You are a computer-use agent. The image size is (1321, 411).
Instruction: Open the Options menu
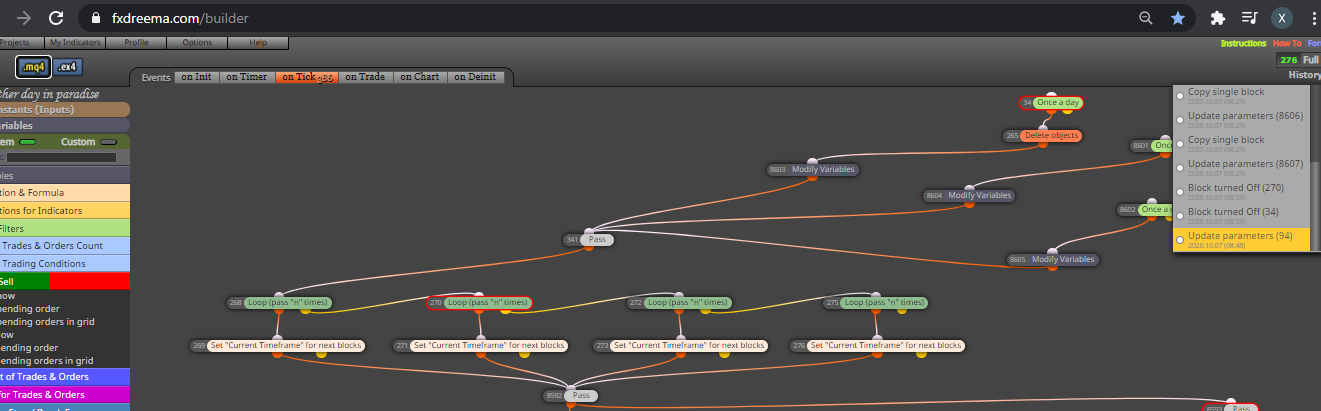[197, 43]
